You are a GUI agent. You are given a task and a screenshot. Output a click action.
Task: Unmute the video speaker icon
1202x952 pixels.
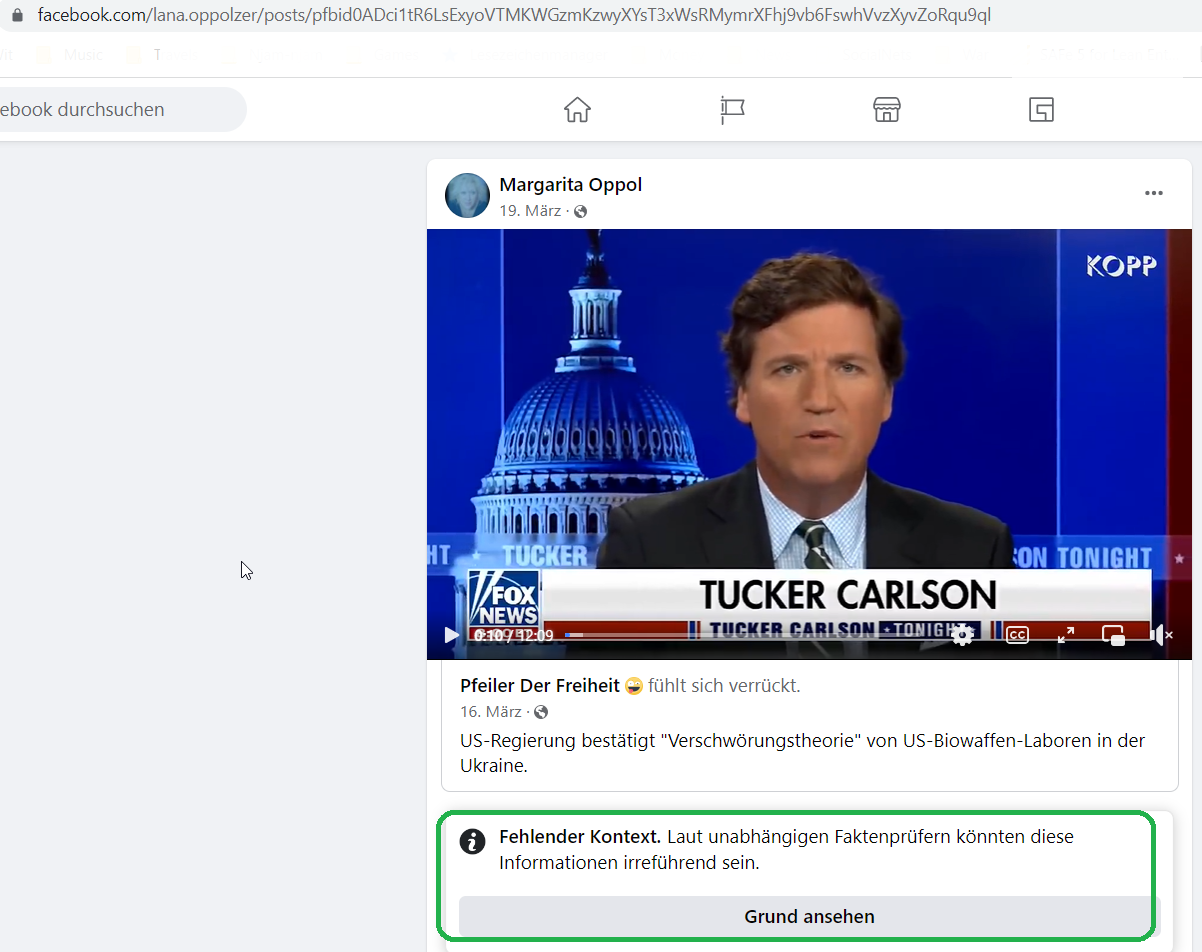(1160, 634)
